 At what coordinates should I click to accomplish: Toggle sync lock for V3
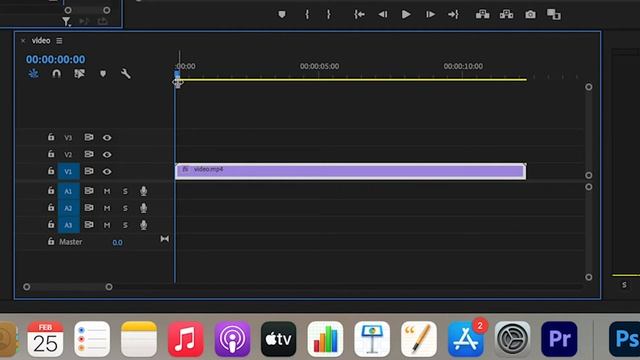tap(89, 137)
